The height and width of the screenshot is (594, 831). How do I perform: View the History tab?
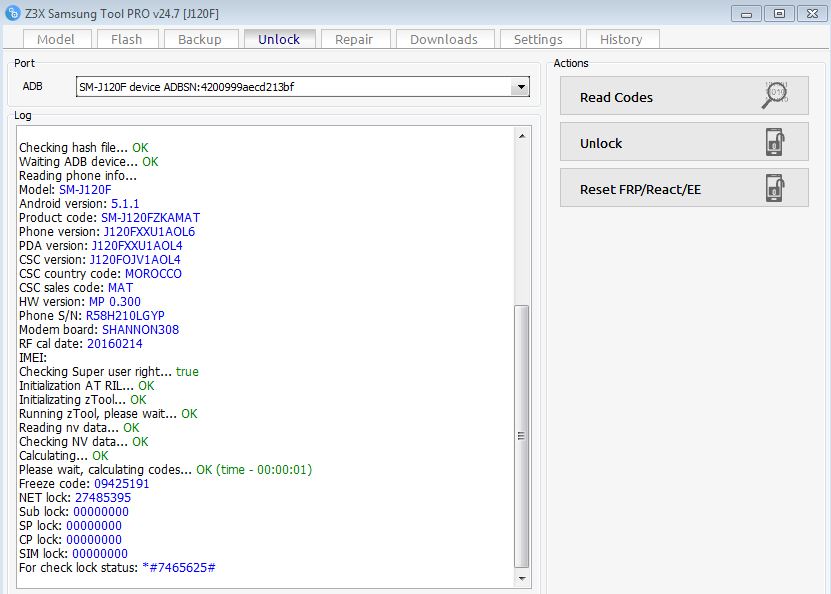tap(622, 39)
